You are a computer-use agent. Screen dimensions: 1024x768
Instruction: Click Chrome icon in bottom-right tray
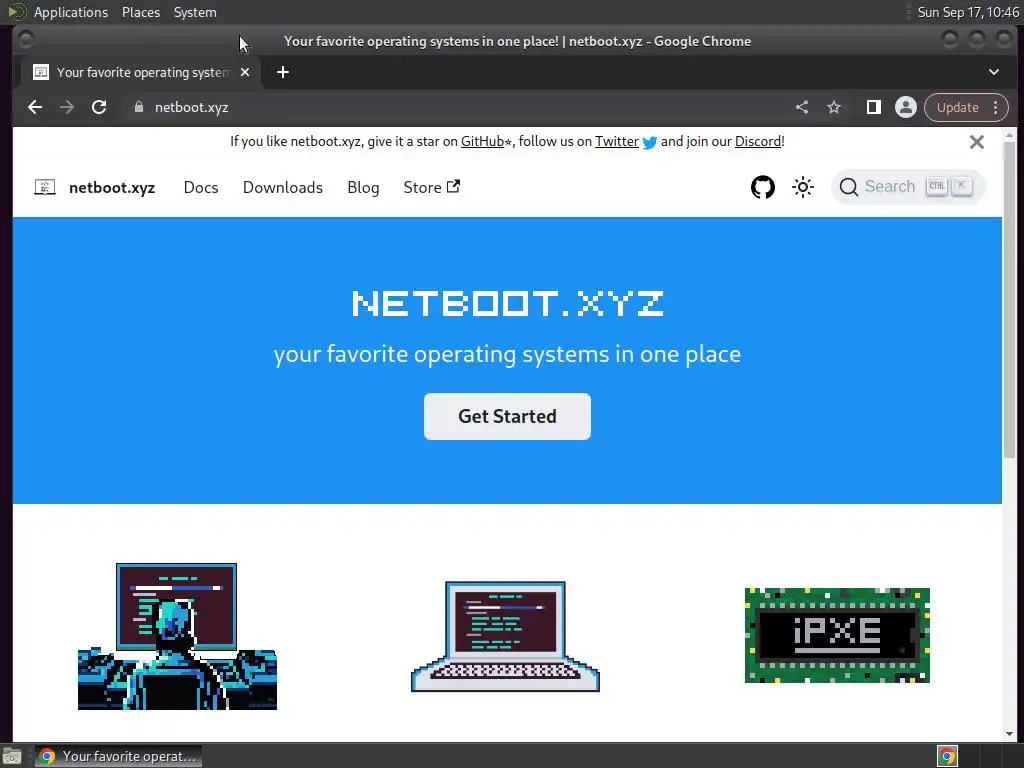pyautogui.click(x=948, y=756)
